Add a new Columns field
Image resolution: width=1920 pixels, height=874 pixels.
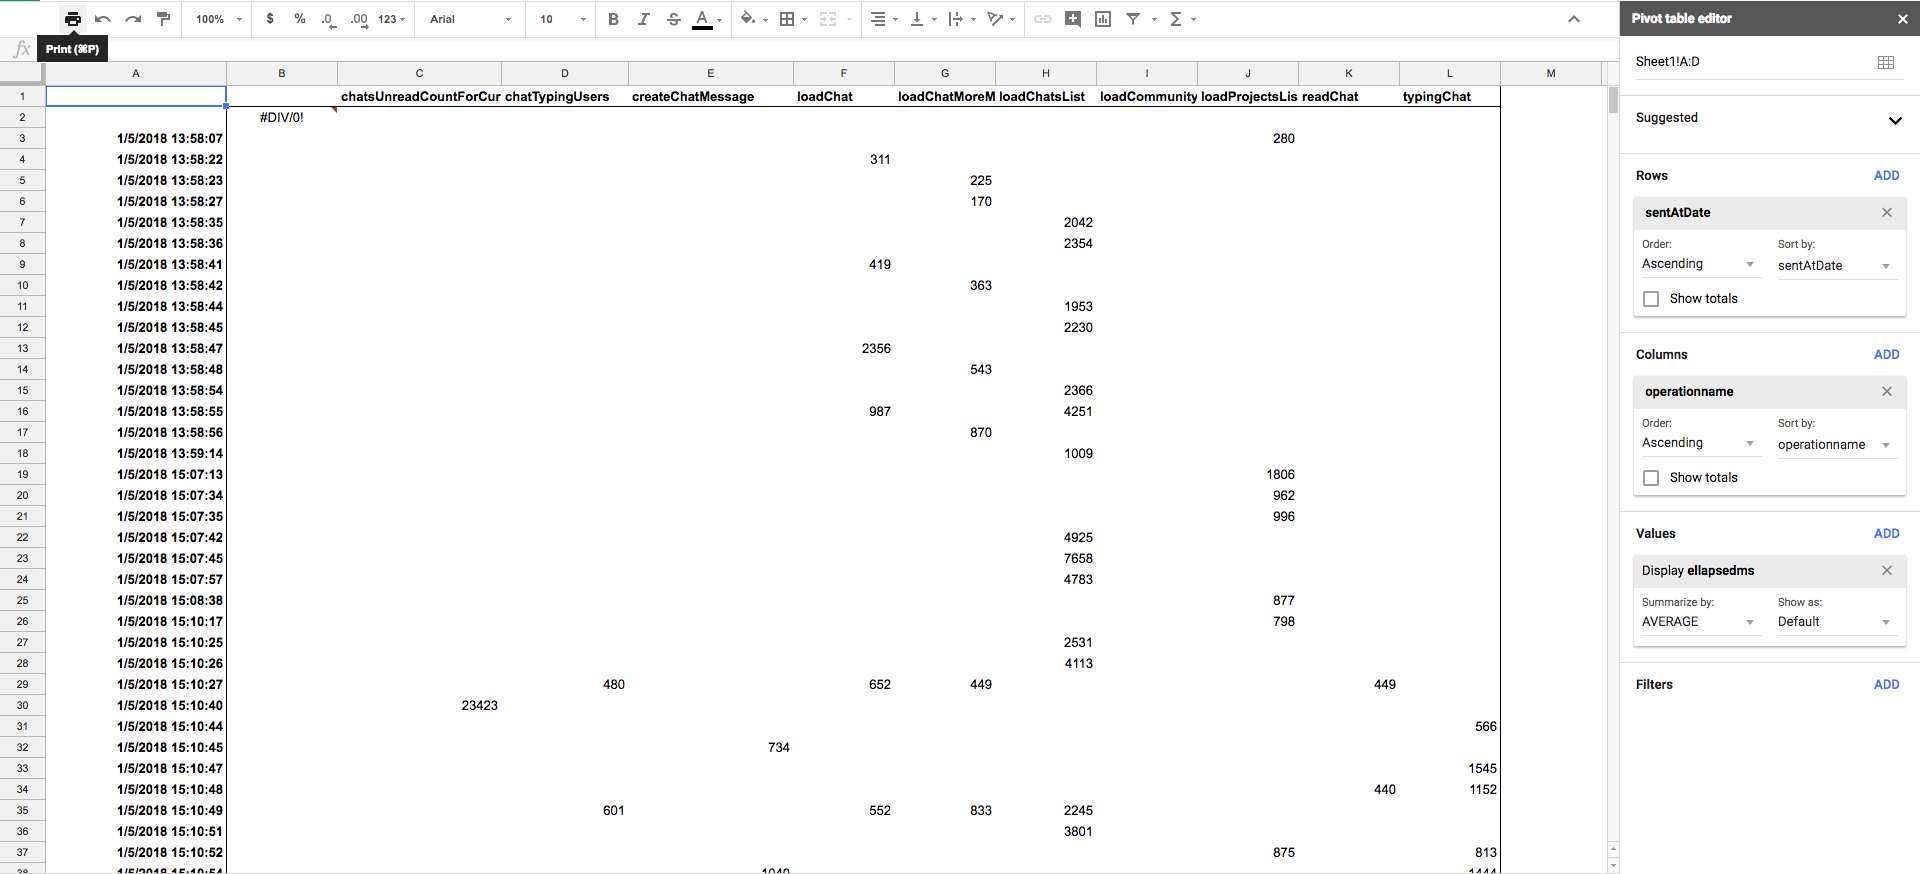1886,354
